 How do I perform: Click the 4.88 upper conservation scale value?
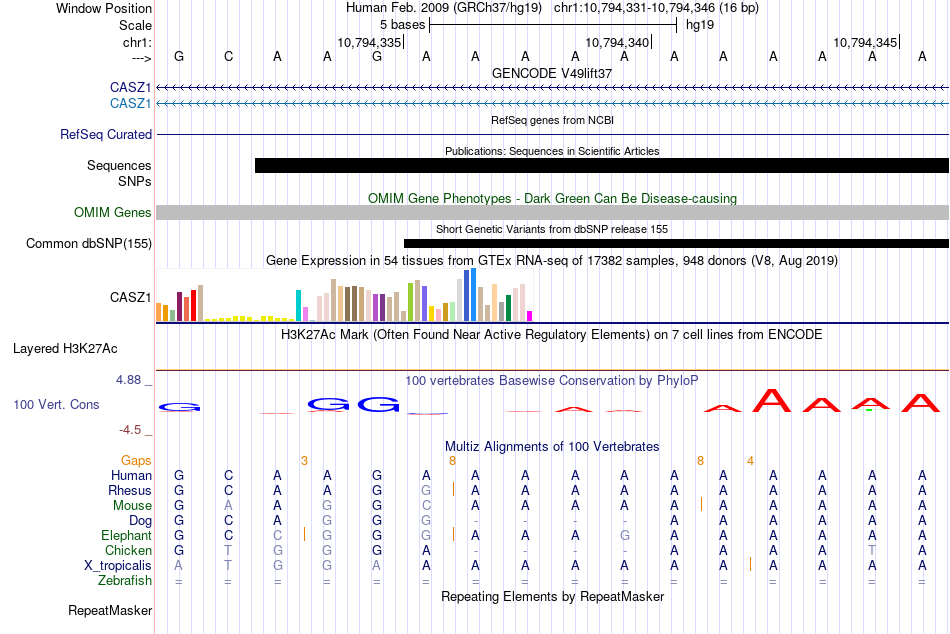128,380
